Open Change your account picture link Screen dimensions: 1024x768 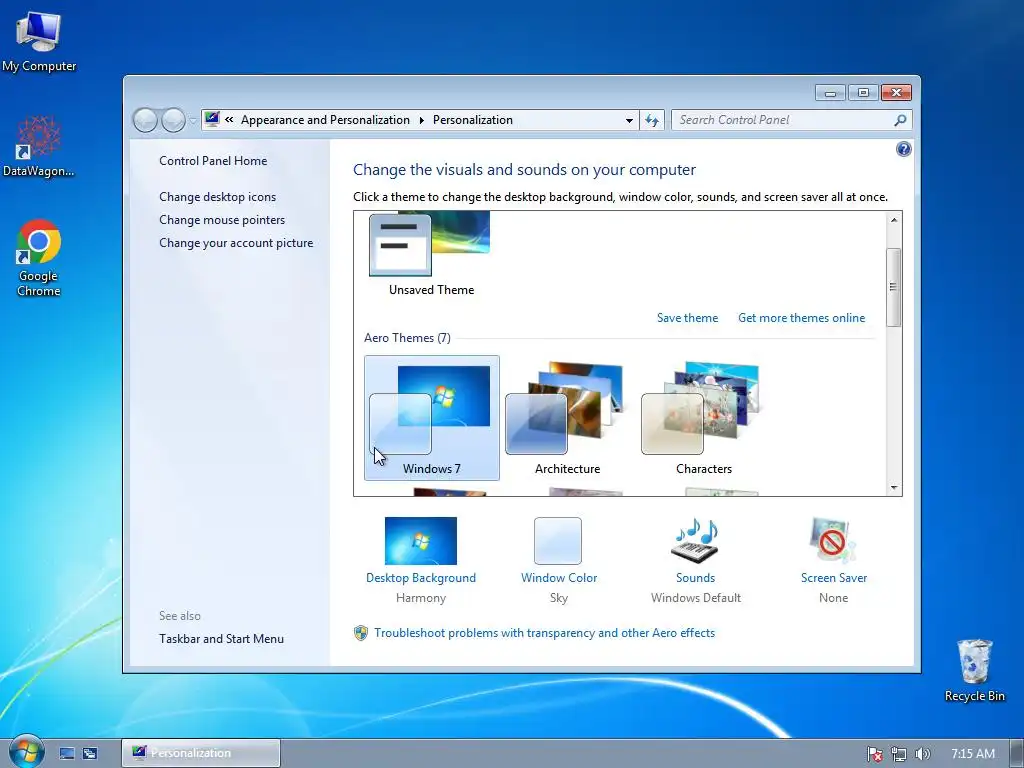pos(236,242)
